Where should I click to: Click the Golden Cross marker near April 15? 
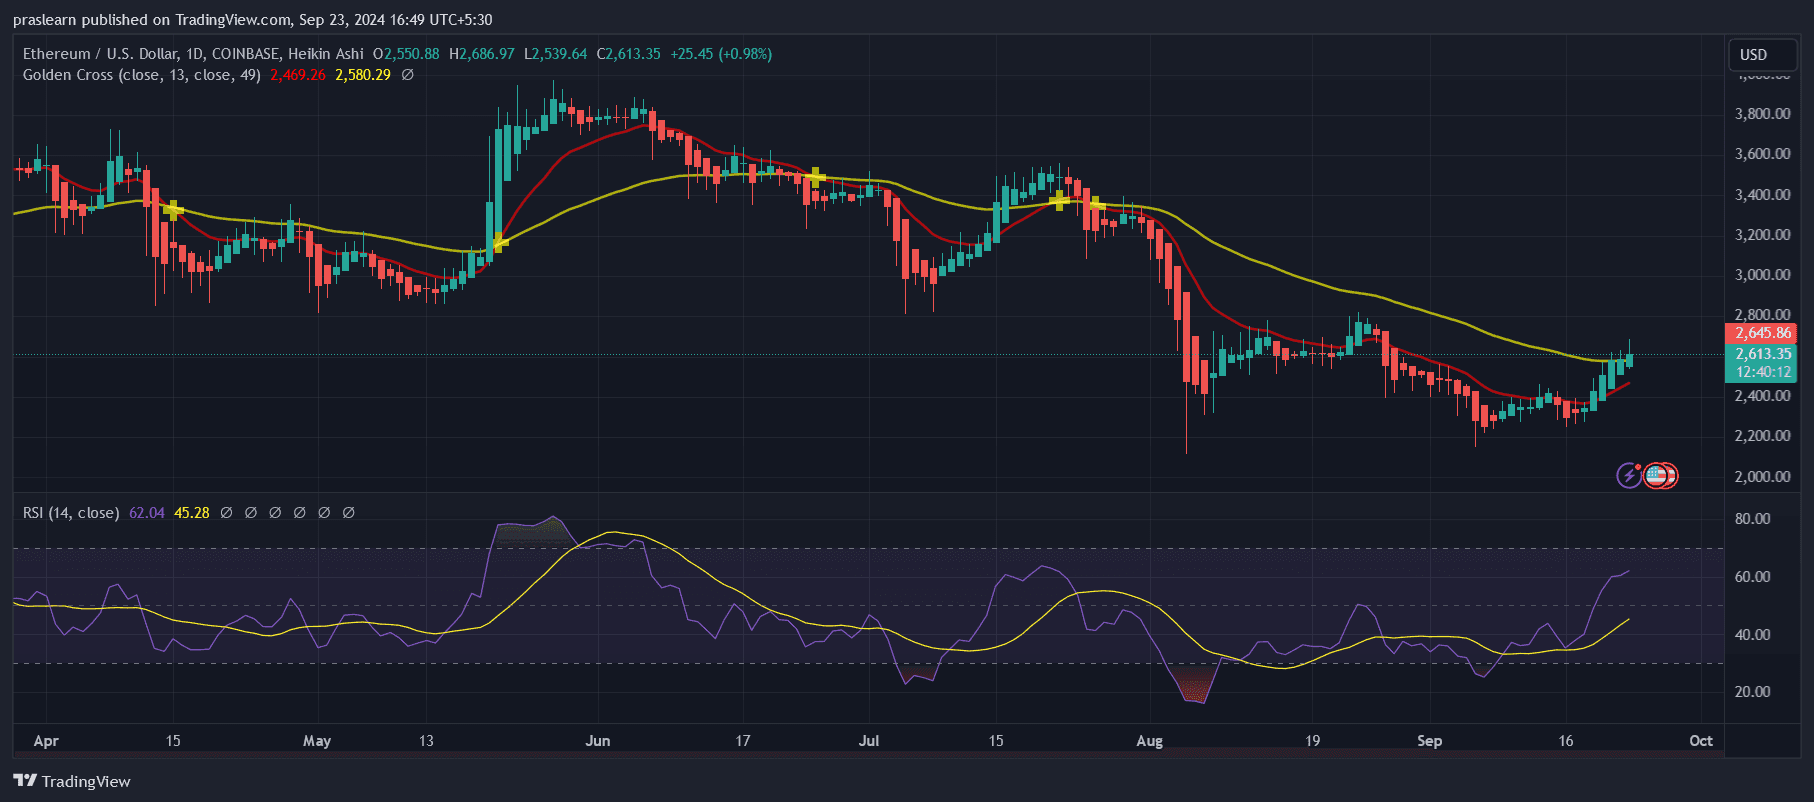173,210
